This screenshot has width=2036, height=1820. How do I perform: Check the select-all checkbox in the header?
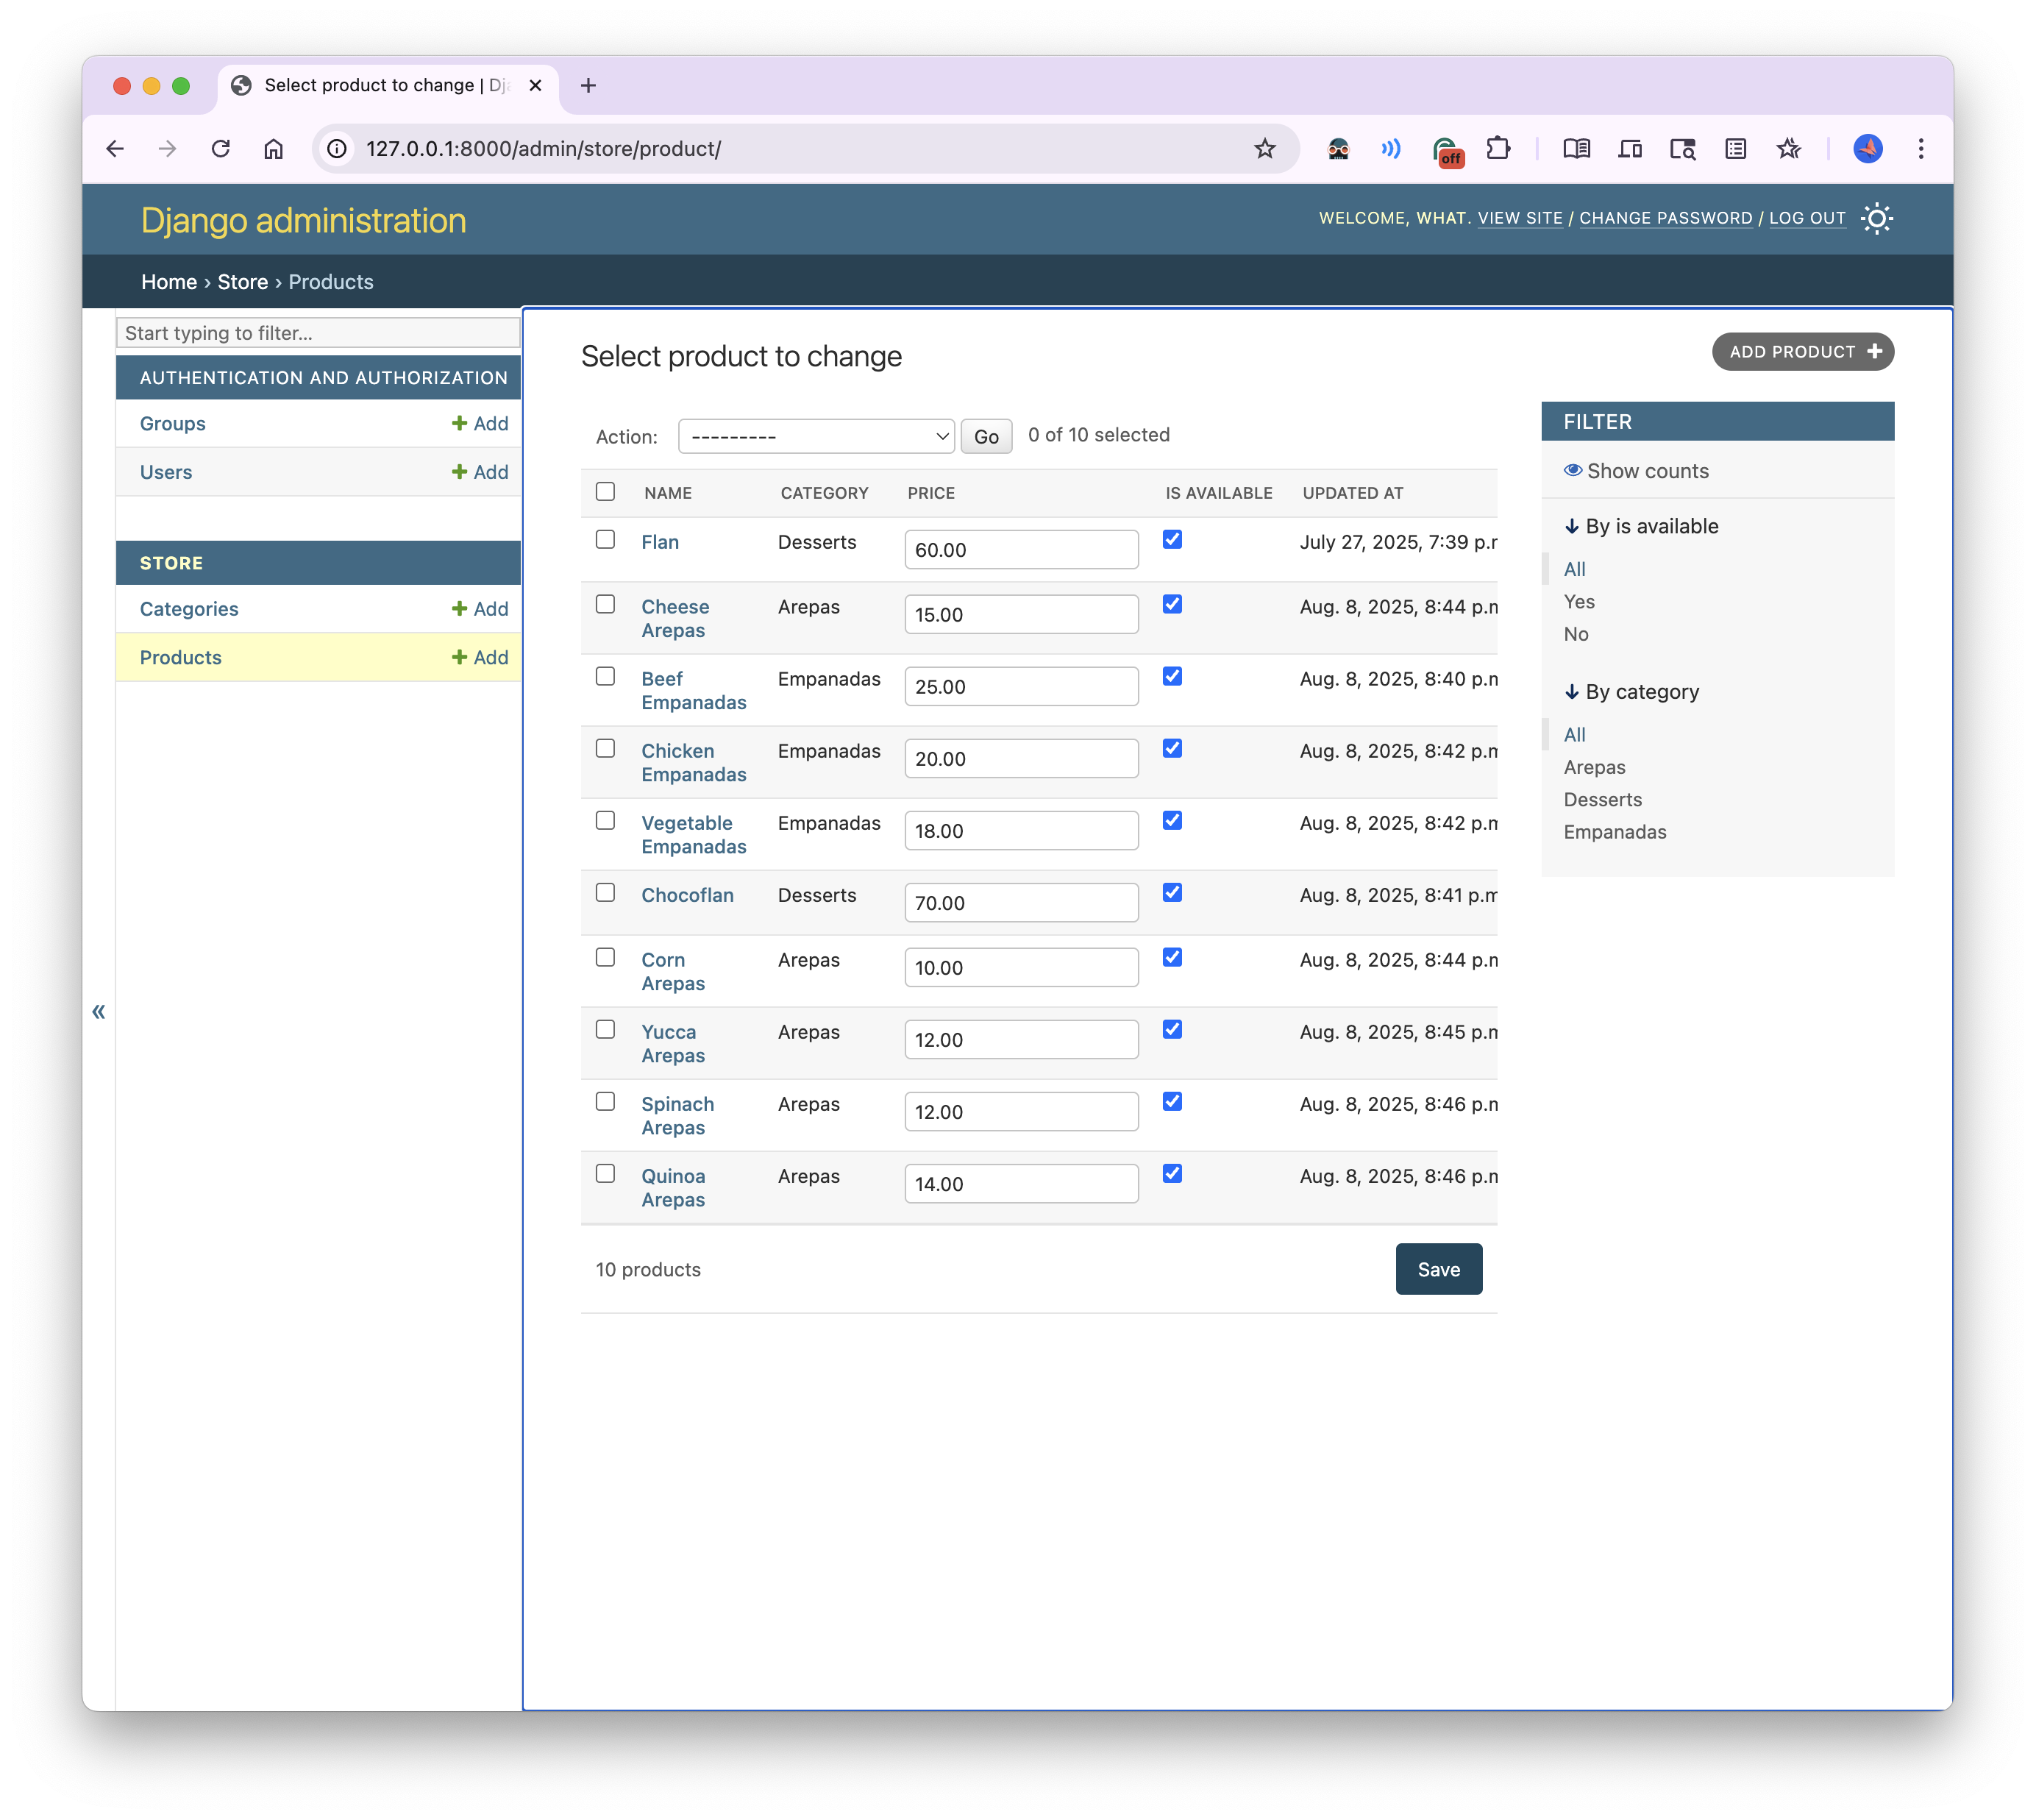605,491
